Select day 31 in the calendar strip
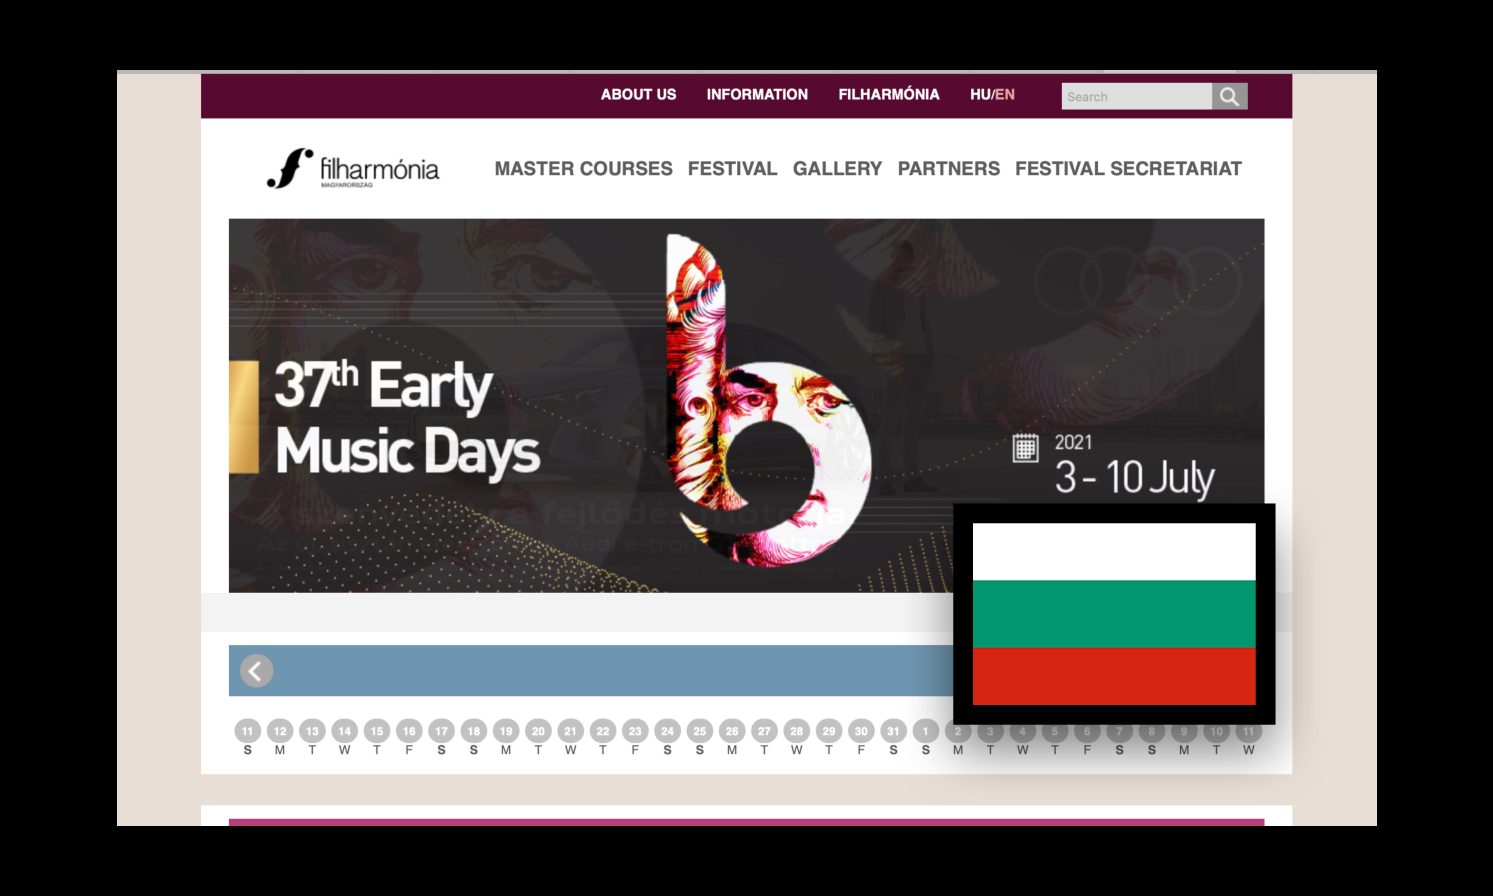The width and height of the screenshot is (1493, 896). pyautogui.click(x=893, y=731)
